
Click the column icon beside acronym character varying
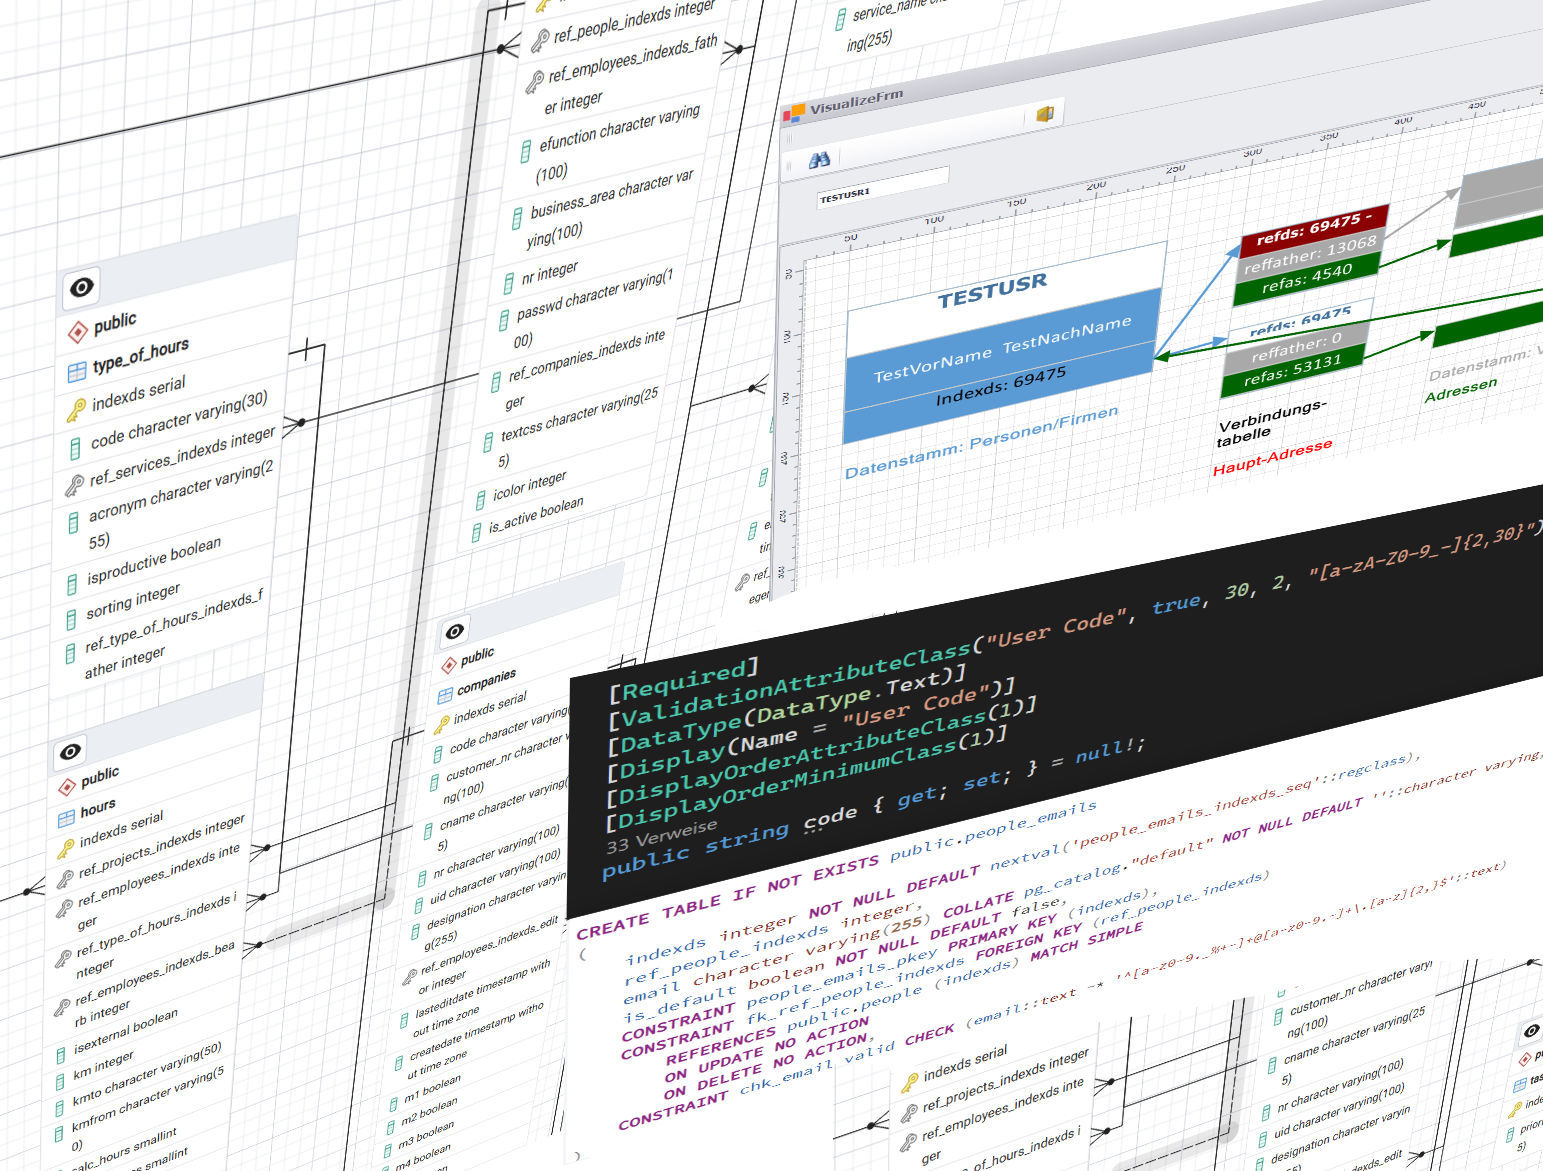(72, 523)
